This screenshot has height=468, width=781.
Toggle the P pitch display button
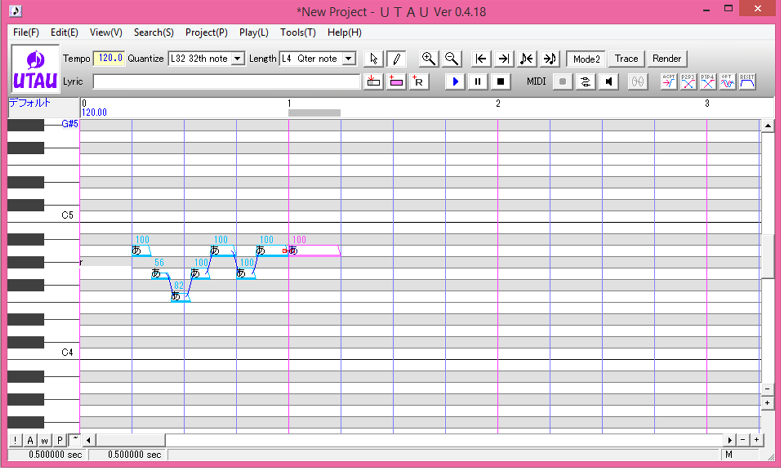[60, 440]
